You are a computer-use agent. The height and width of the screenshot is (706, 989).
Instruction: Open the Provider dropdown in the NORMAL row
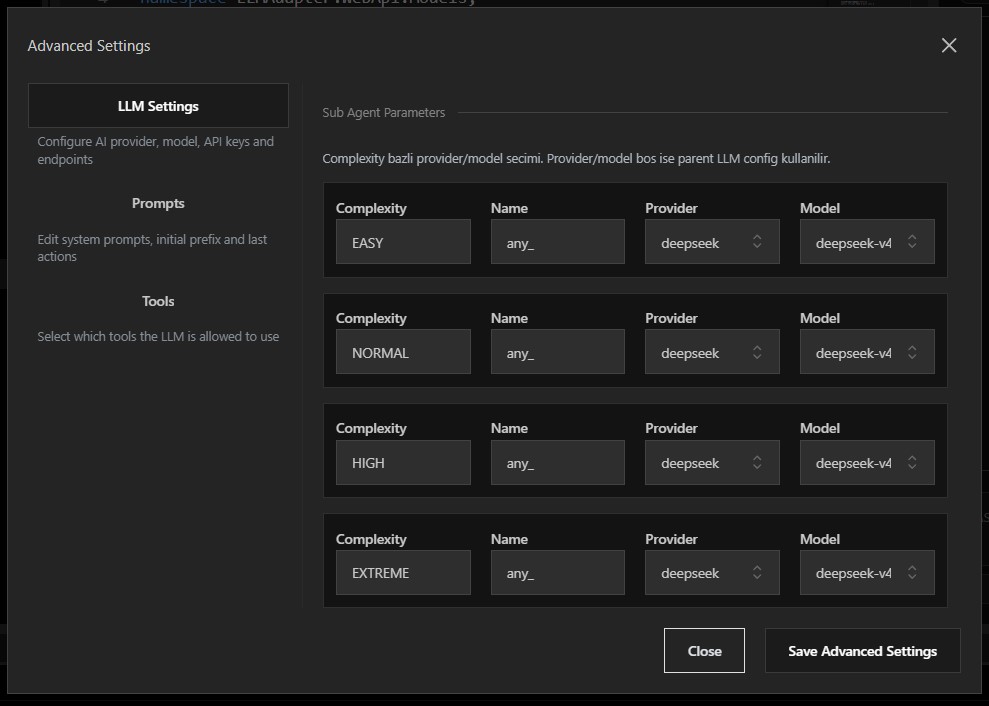712,351
